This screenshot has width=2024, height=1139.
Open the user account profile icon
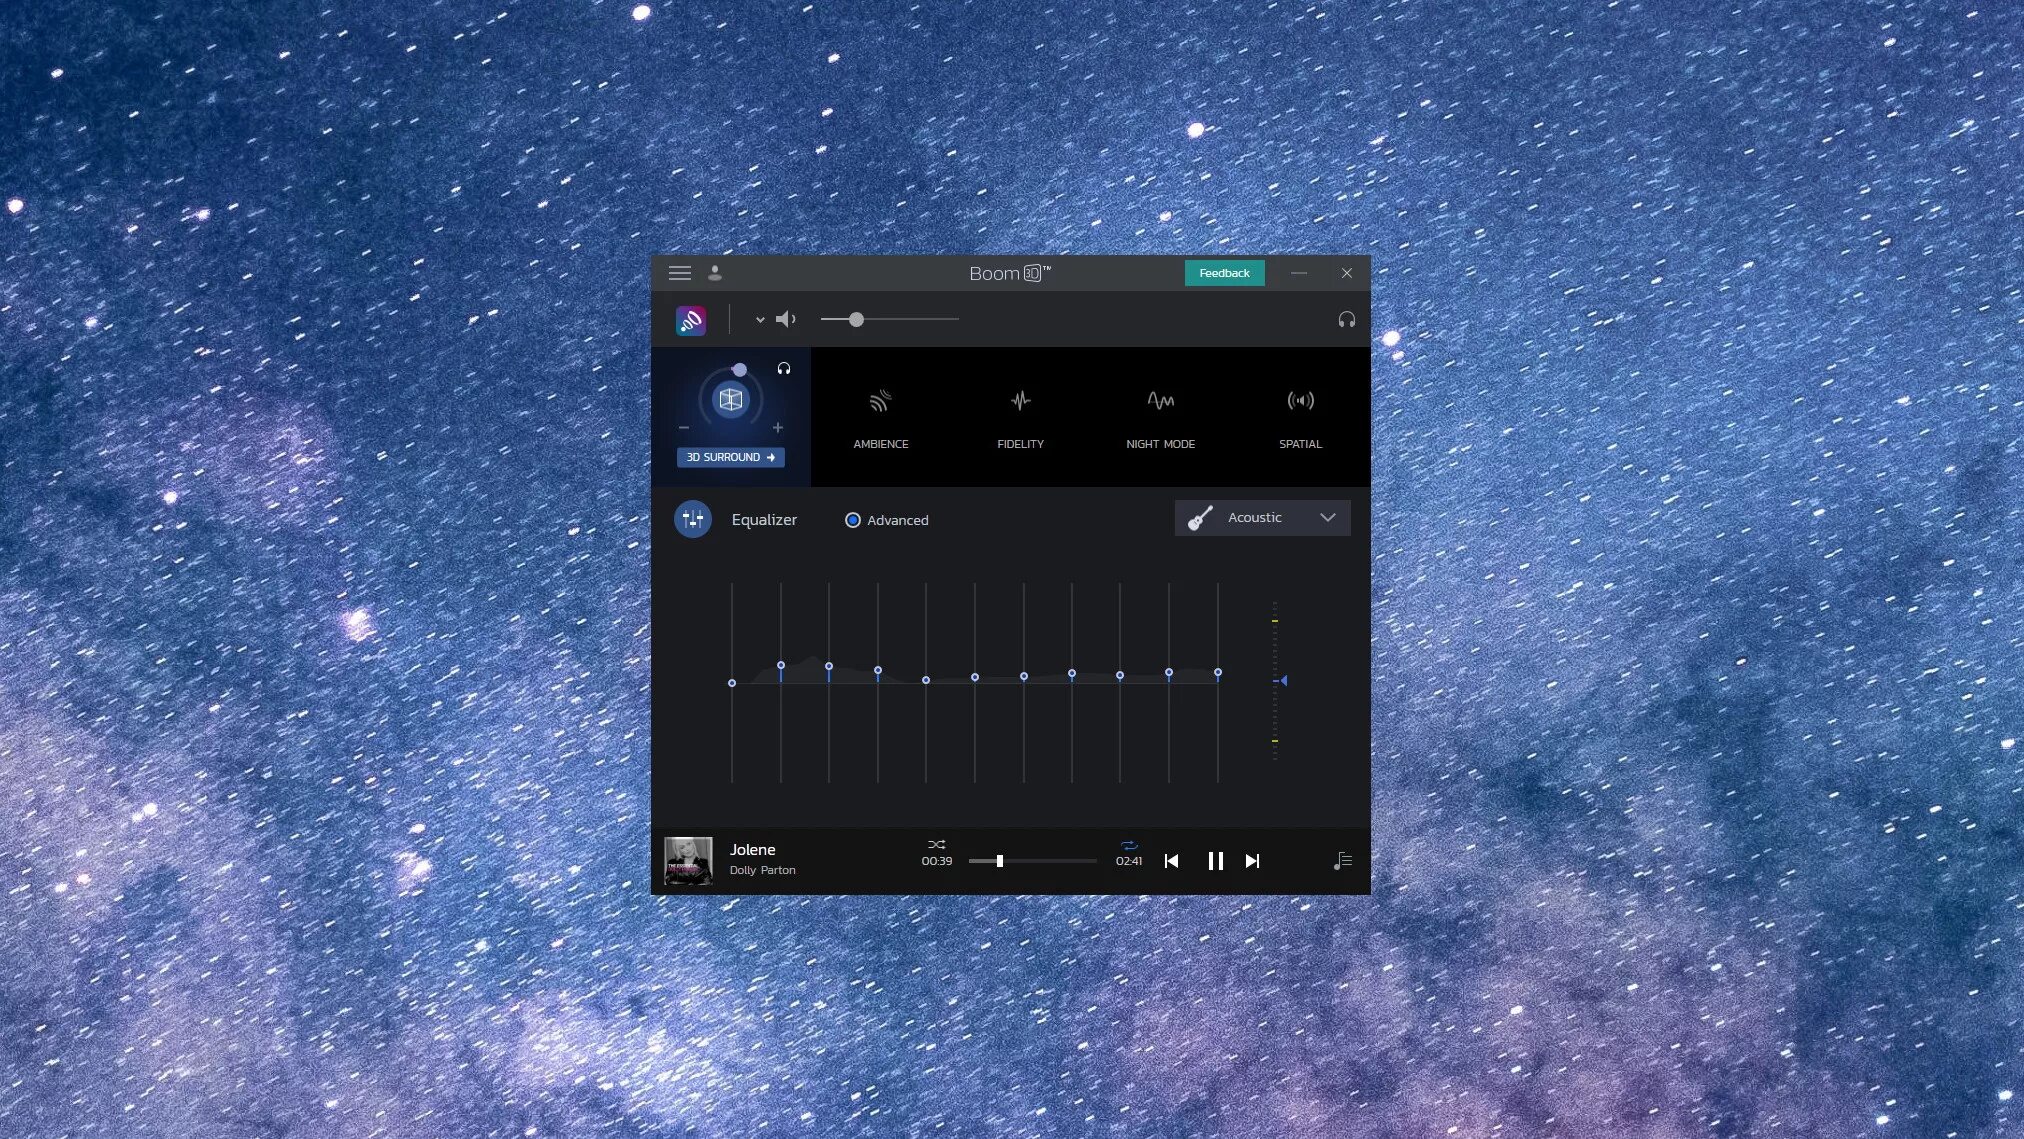tap(715, 273)
